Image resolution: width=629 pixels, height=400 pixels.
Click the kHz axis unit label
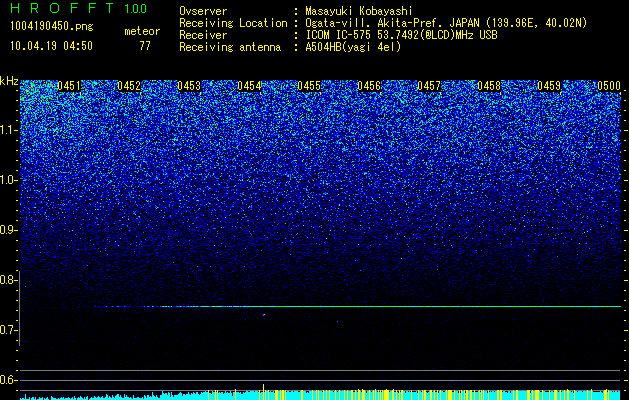tap(9, 81)
